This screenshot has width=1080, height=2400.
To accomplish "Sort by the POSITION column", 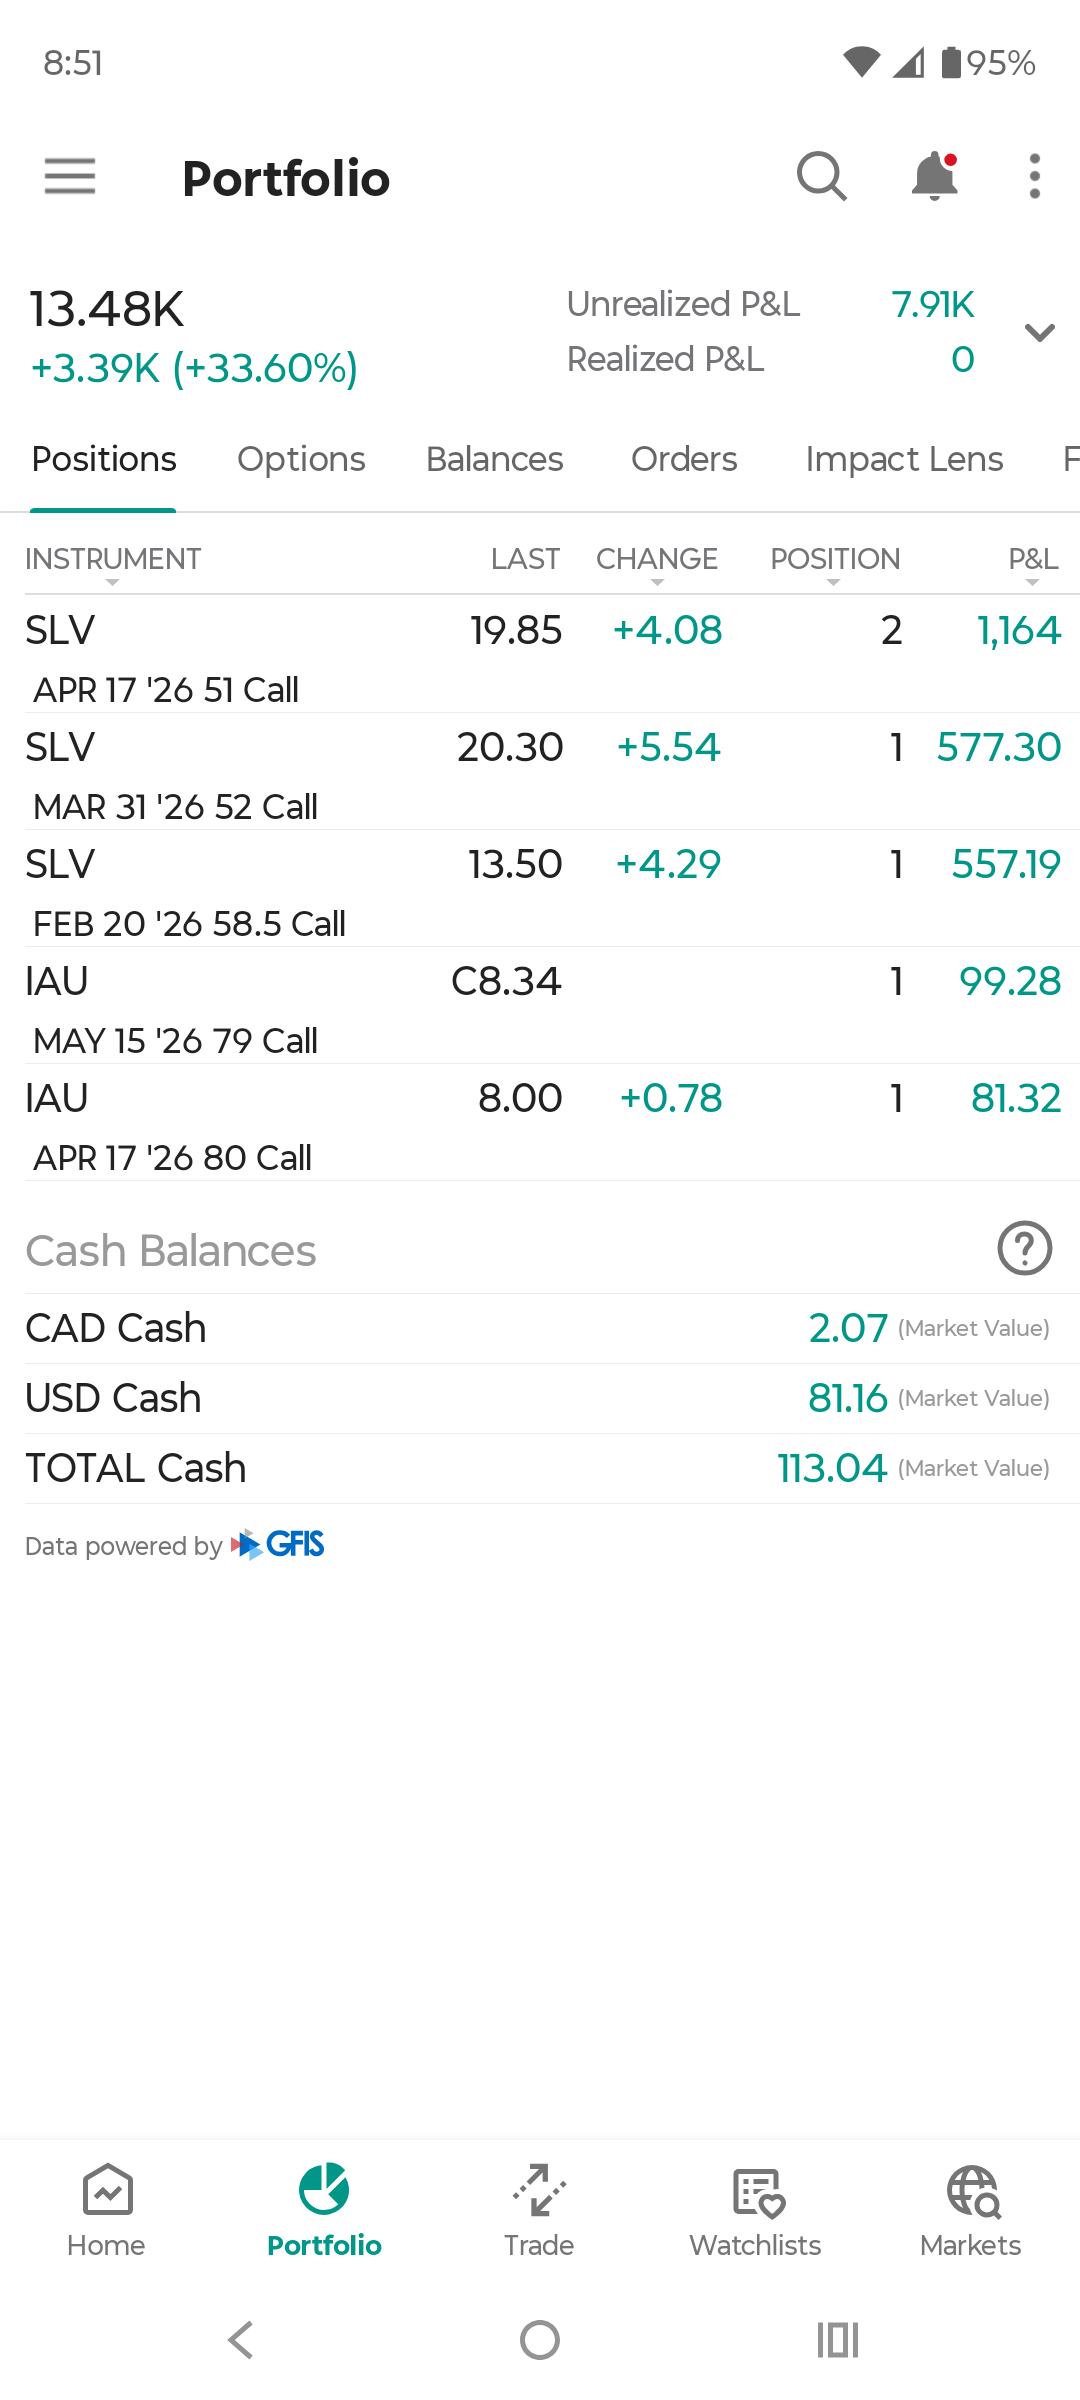I will tap(835, 560).
